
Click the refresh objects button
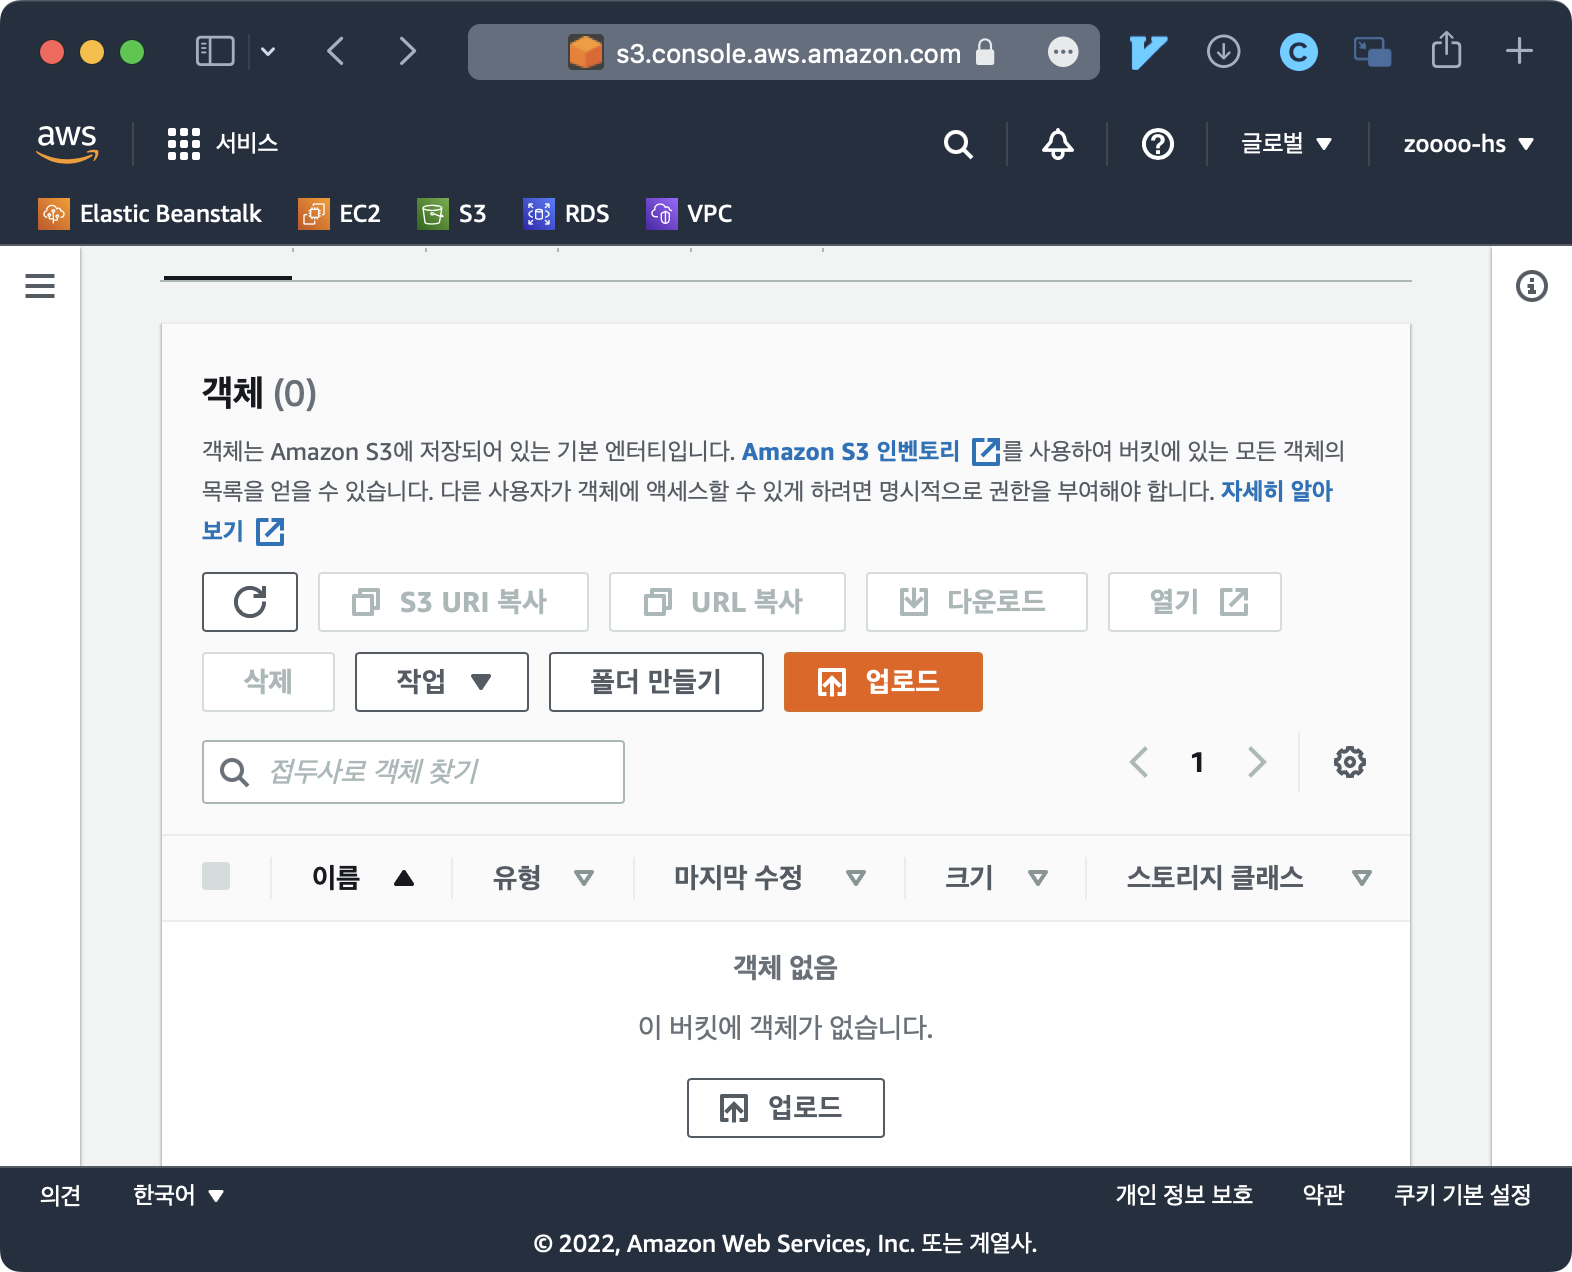point(250,602)
